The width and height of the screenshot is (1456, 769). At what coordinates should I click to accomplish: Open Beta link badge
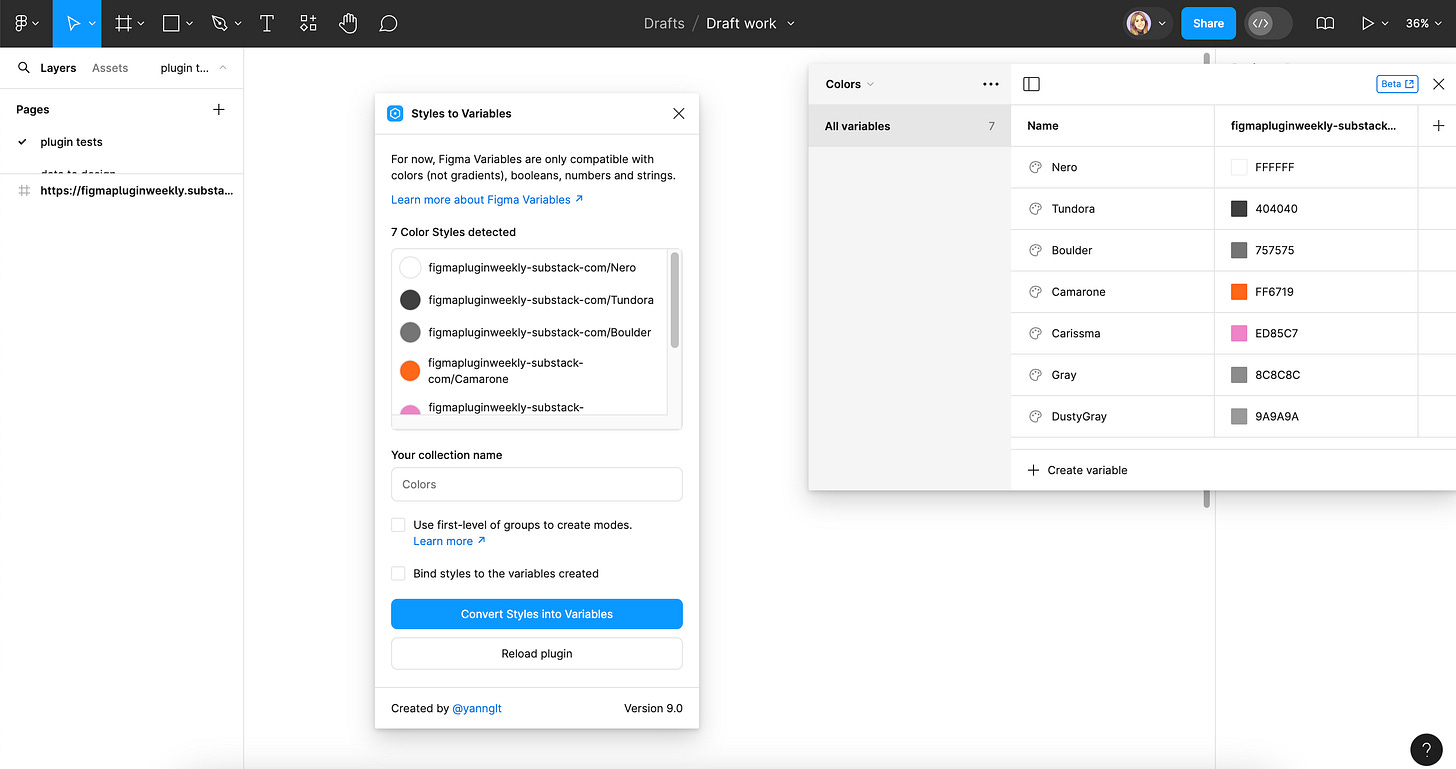pos(1397,84)
